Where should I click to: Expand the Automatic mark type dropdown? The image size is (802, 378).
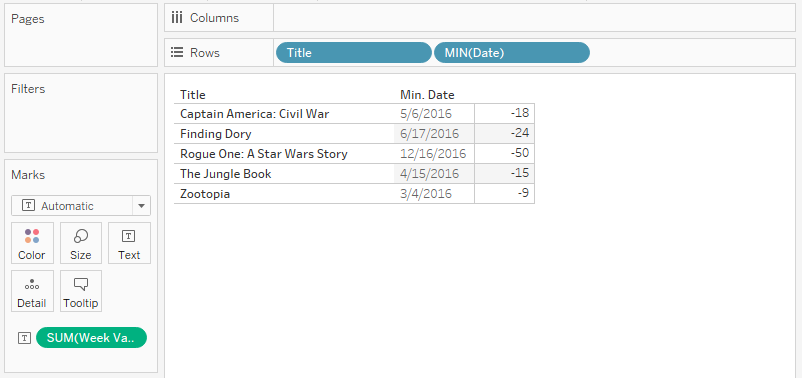tap(141, 206)
